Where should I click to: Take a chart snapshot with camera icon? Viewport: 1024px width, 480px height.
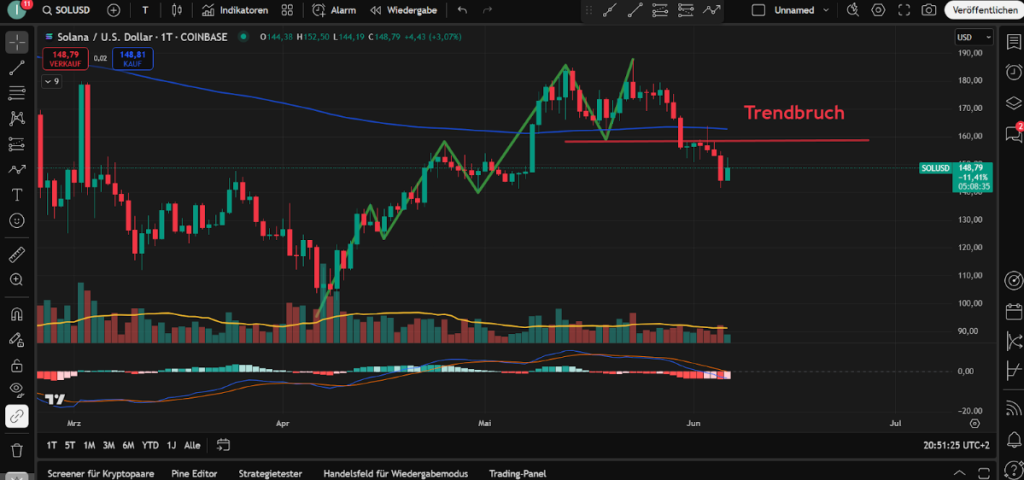pos(929,10)
